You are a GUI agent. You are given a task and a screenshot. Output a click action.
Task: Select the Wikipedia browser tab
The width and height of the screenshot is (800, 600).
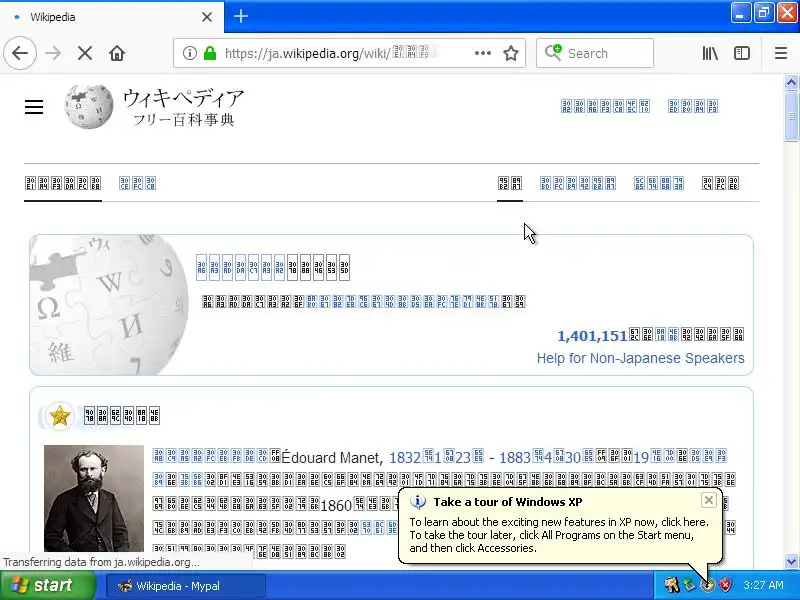click(112, 17)
